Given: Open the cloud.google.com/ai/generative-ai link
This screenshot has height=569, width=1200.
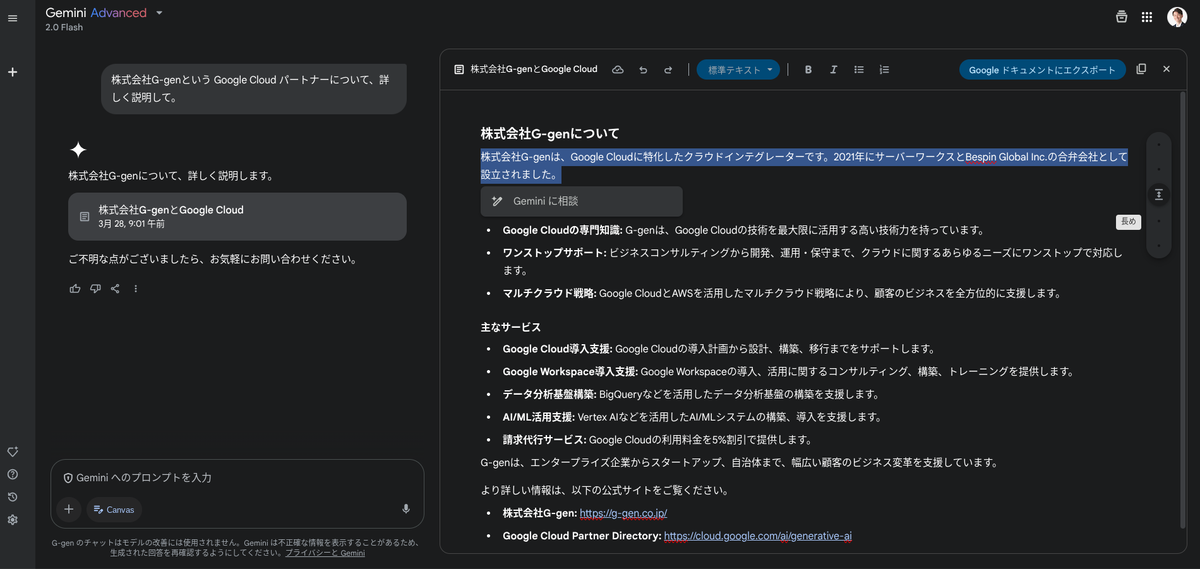Looking at the screenshot, I should [758, 536].
